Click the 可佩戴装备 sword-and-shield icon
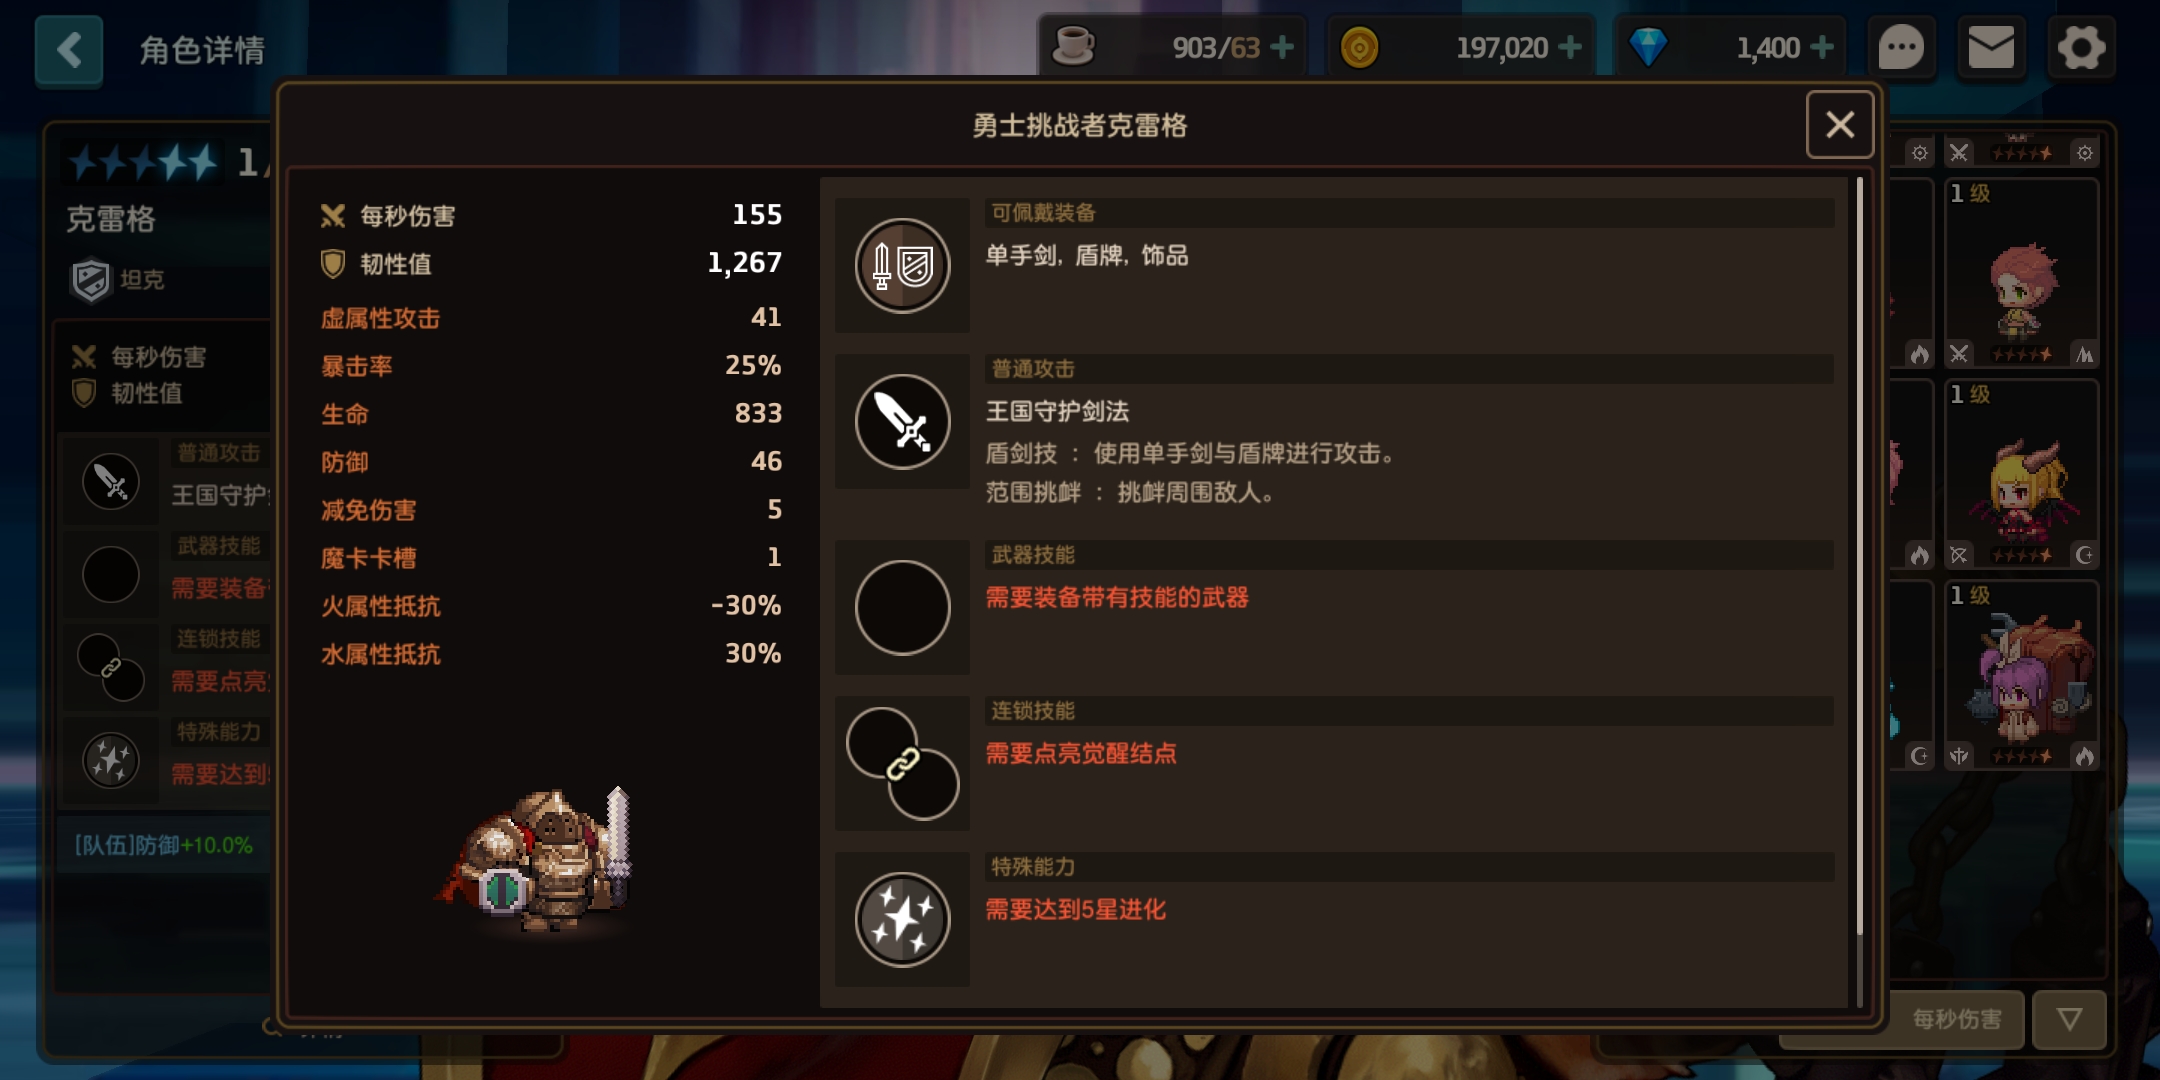The image size is (2160, 1080). click(902, 265)
